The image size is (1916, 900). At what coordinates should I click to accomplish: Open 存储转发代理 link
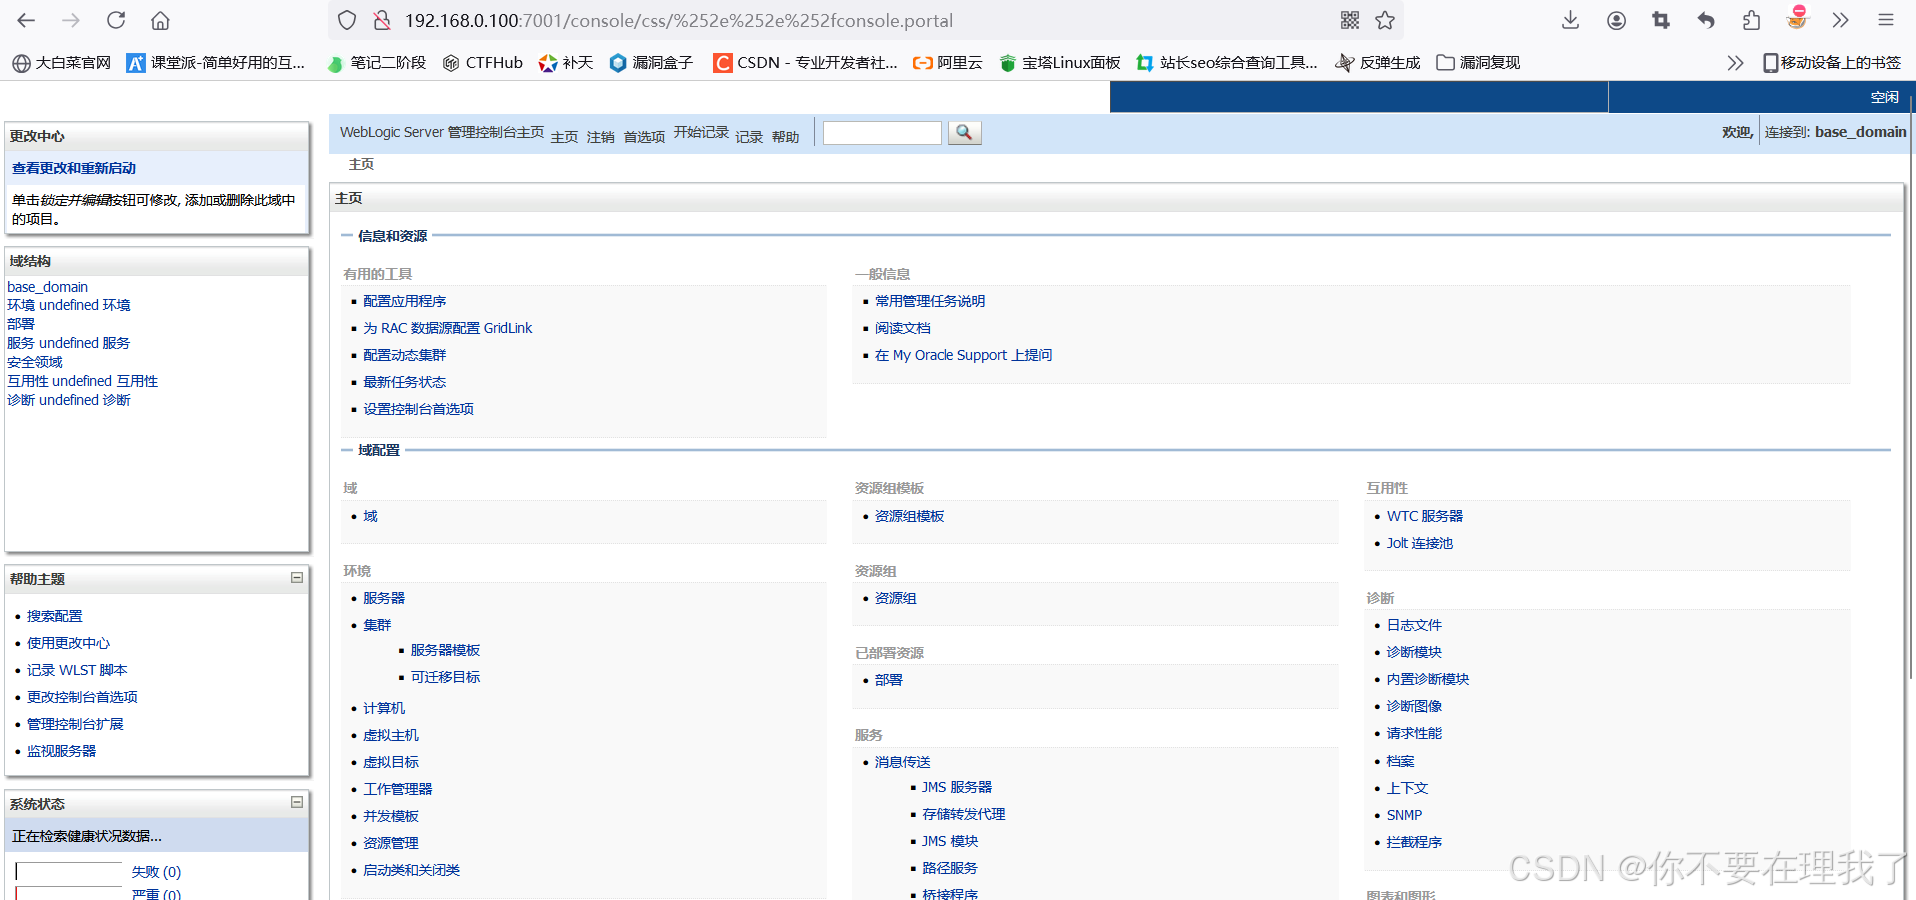964,814
